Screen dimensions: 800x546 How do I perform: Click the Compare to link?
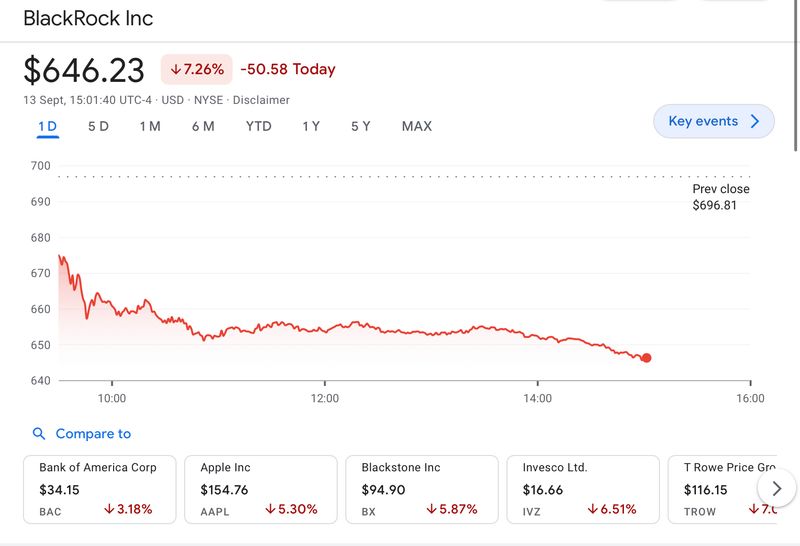point(93,434)
